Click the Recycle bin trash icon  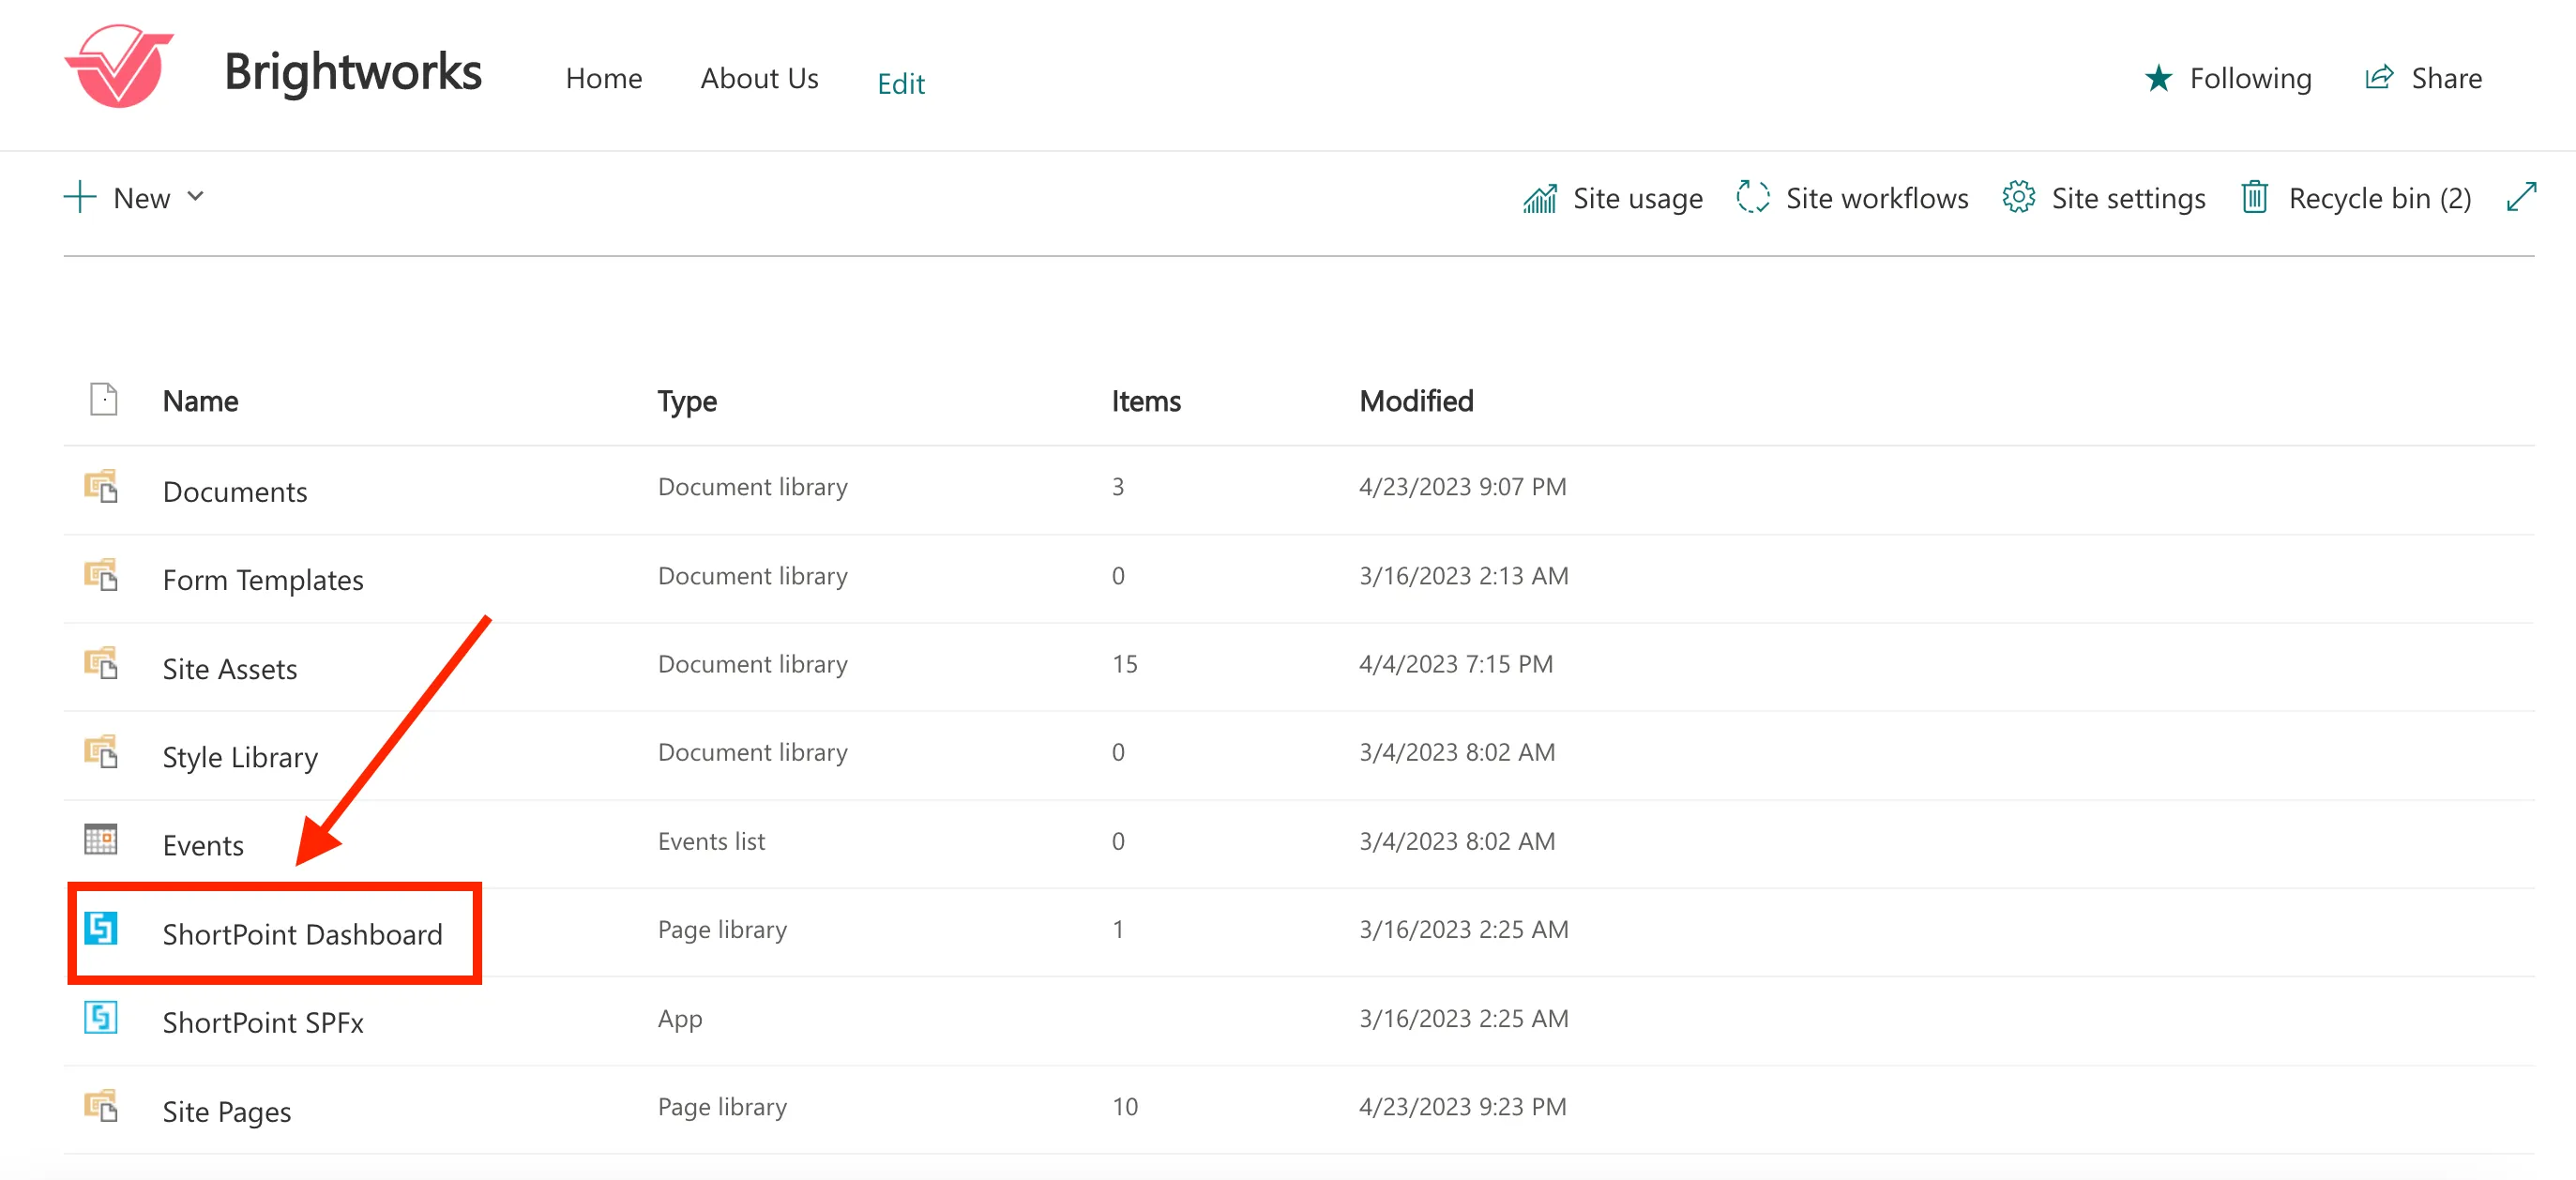pyautogui.click(x=2254, y=197)
